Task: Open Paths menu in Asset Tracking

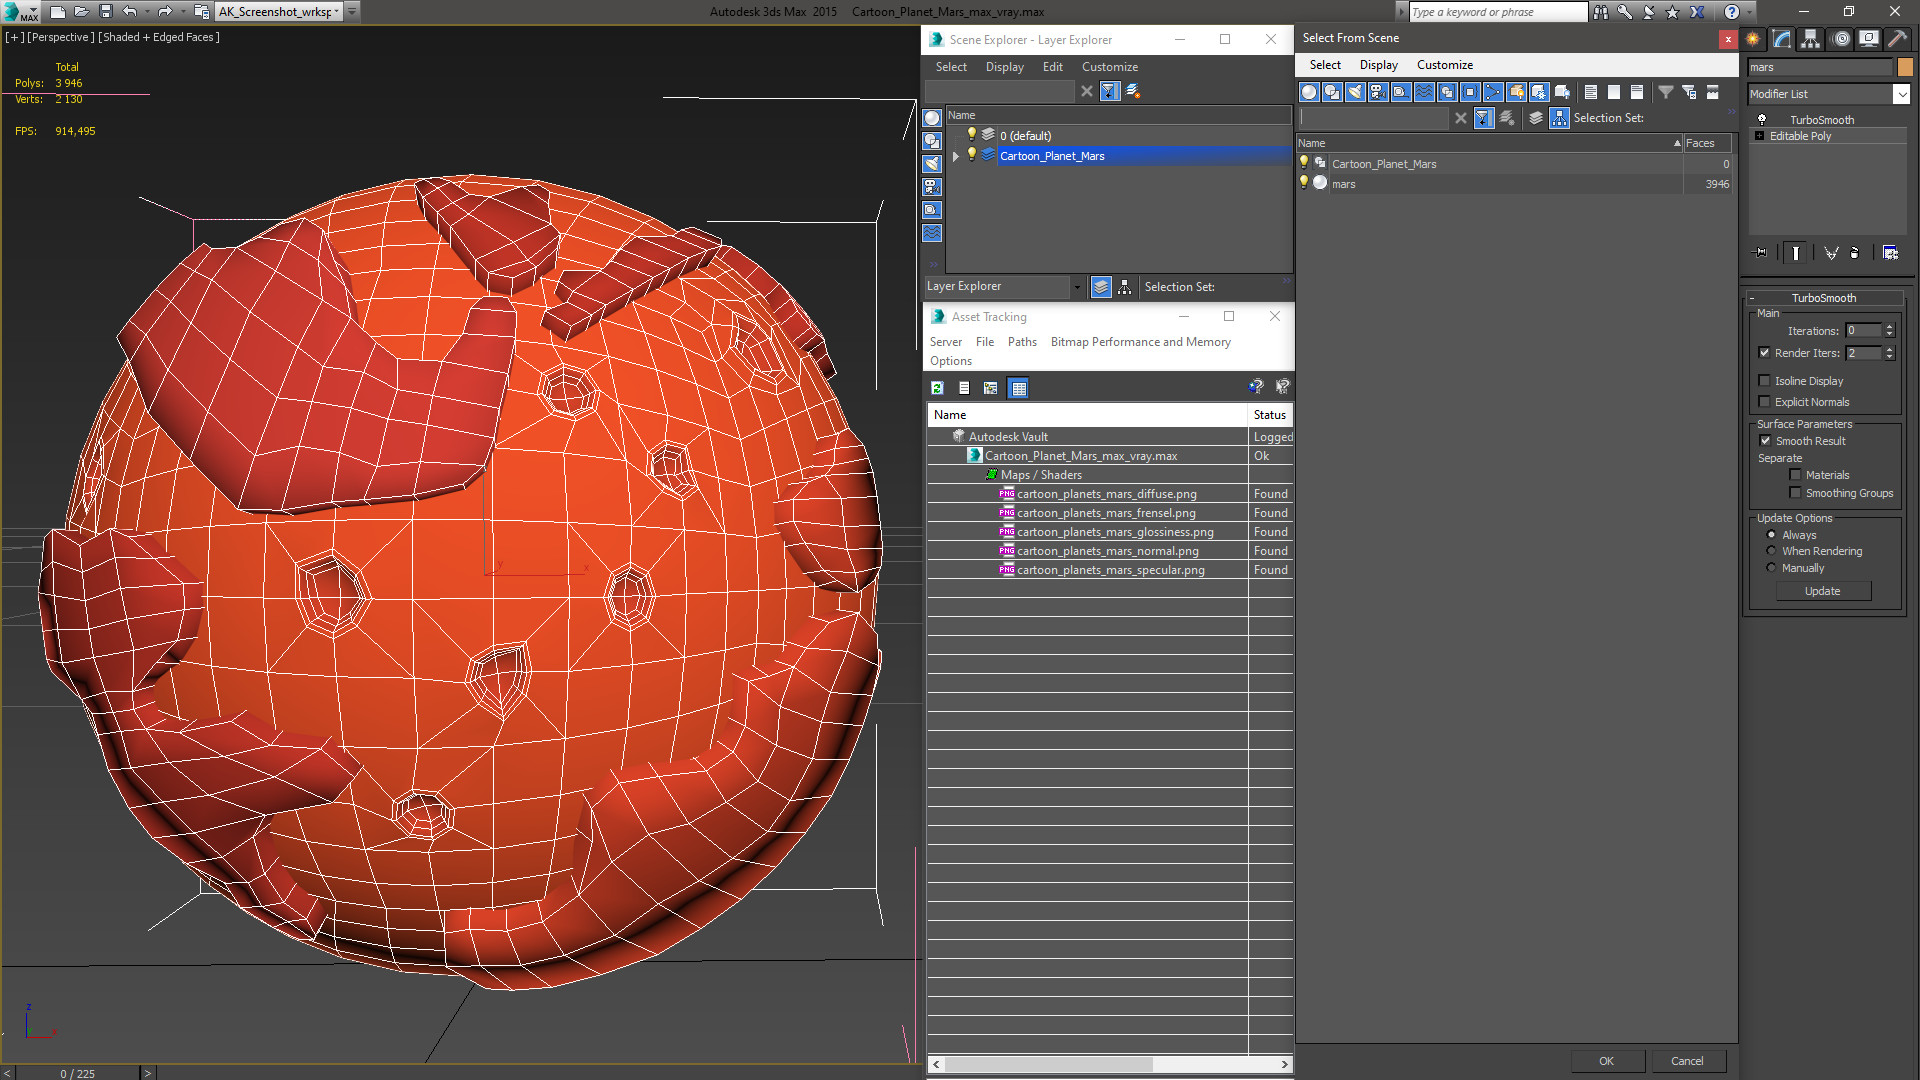Action: point(1022,342)
